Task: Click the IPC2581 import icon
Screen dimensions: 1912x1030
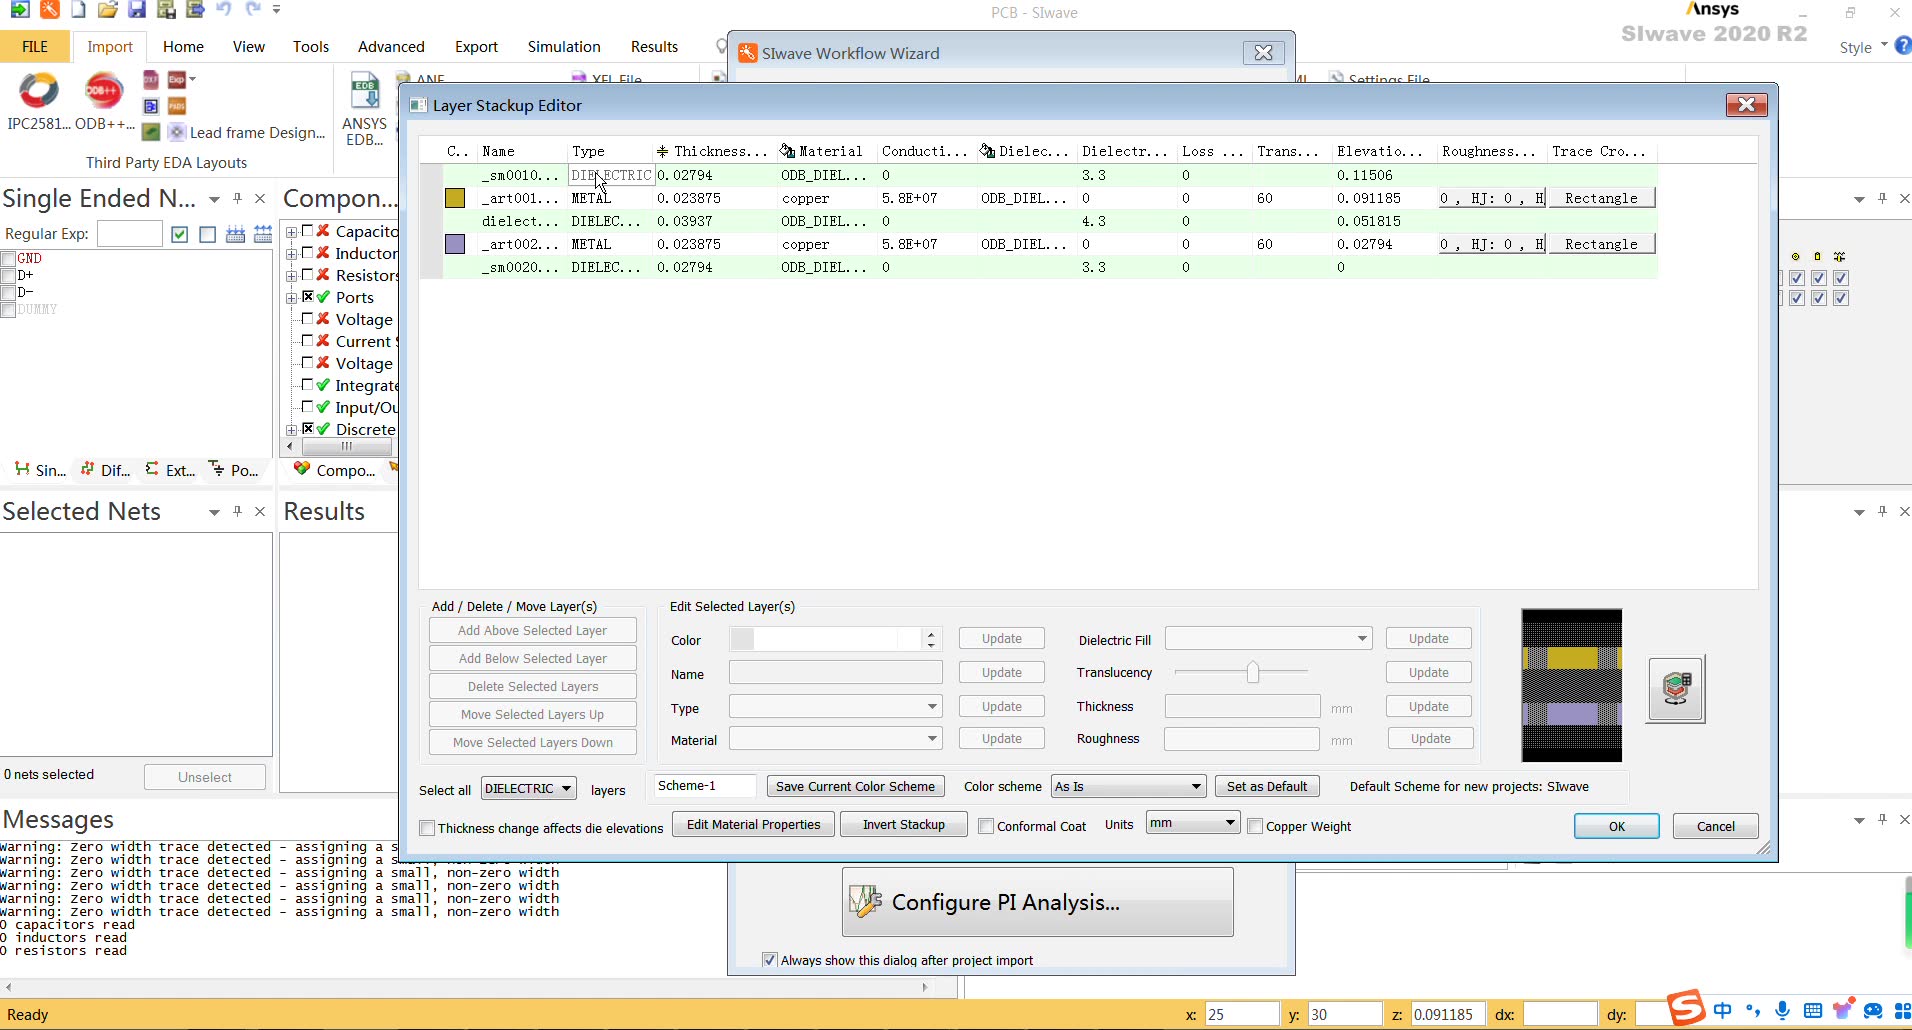Action: click(x=39, y=91)
